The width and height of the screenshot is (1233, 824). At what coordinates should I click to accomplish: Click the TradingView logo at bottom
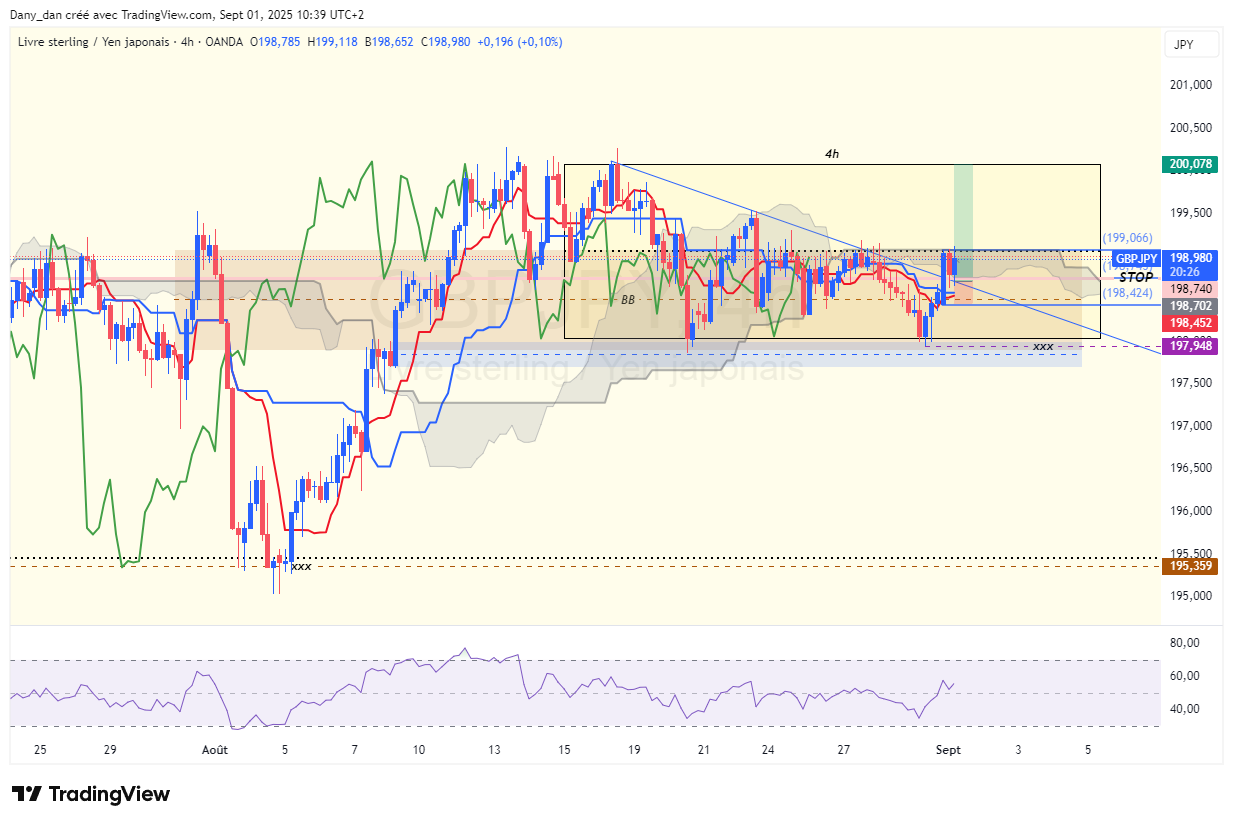tap(91, 794)
